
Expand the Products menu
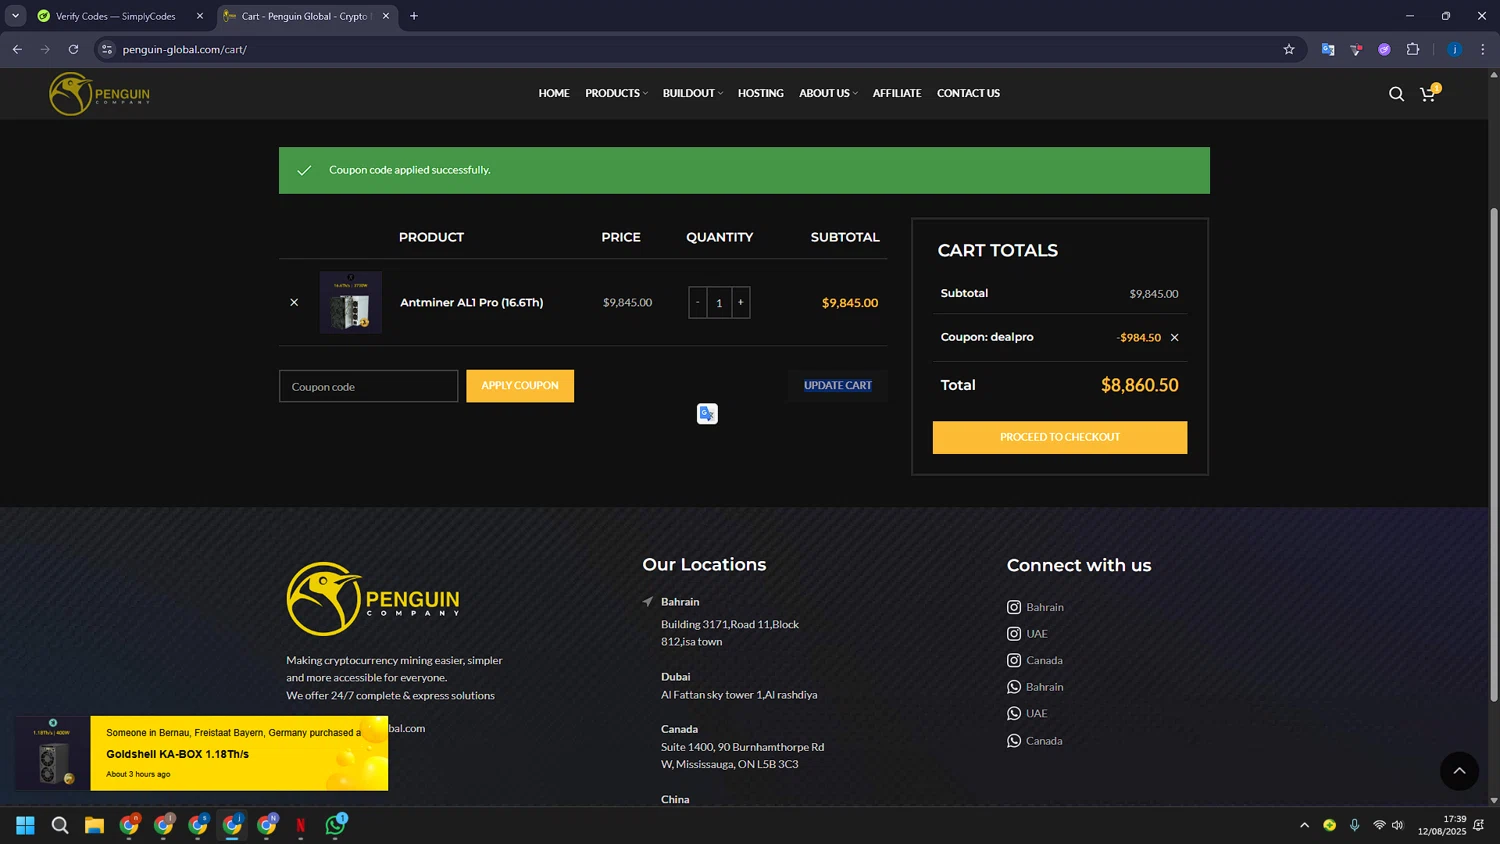tap(616, 93)
